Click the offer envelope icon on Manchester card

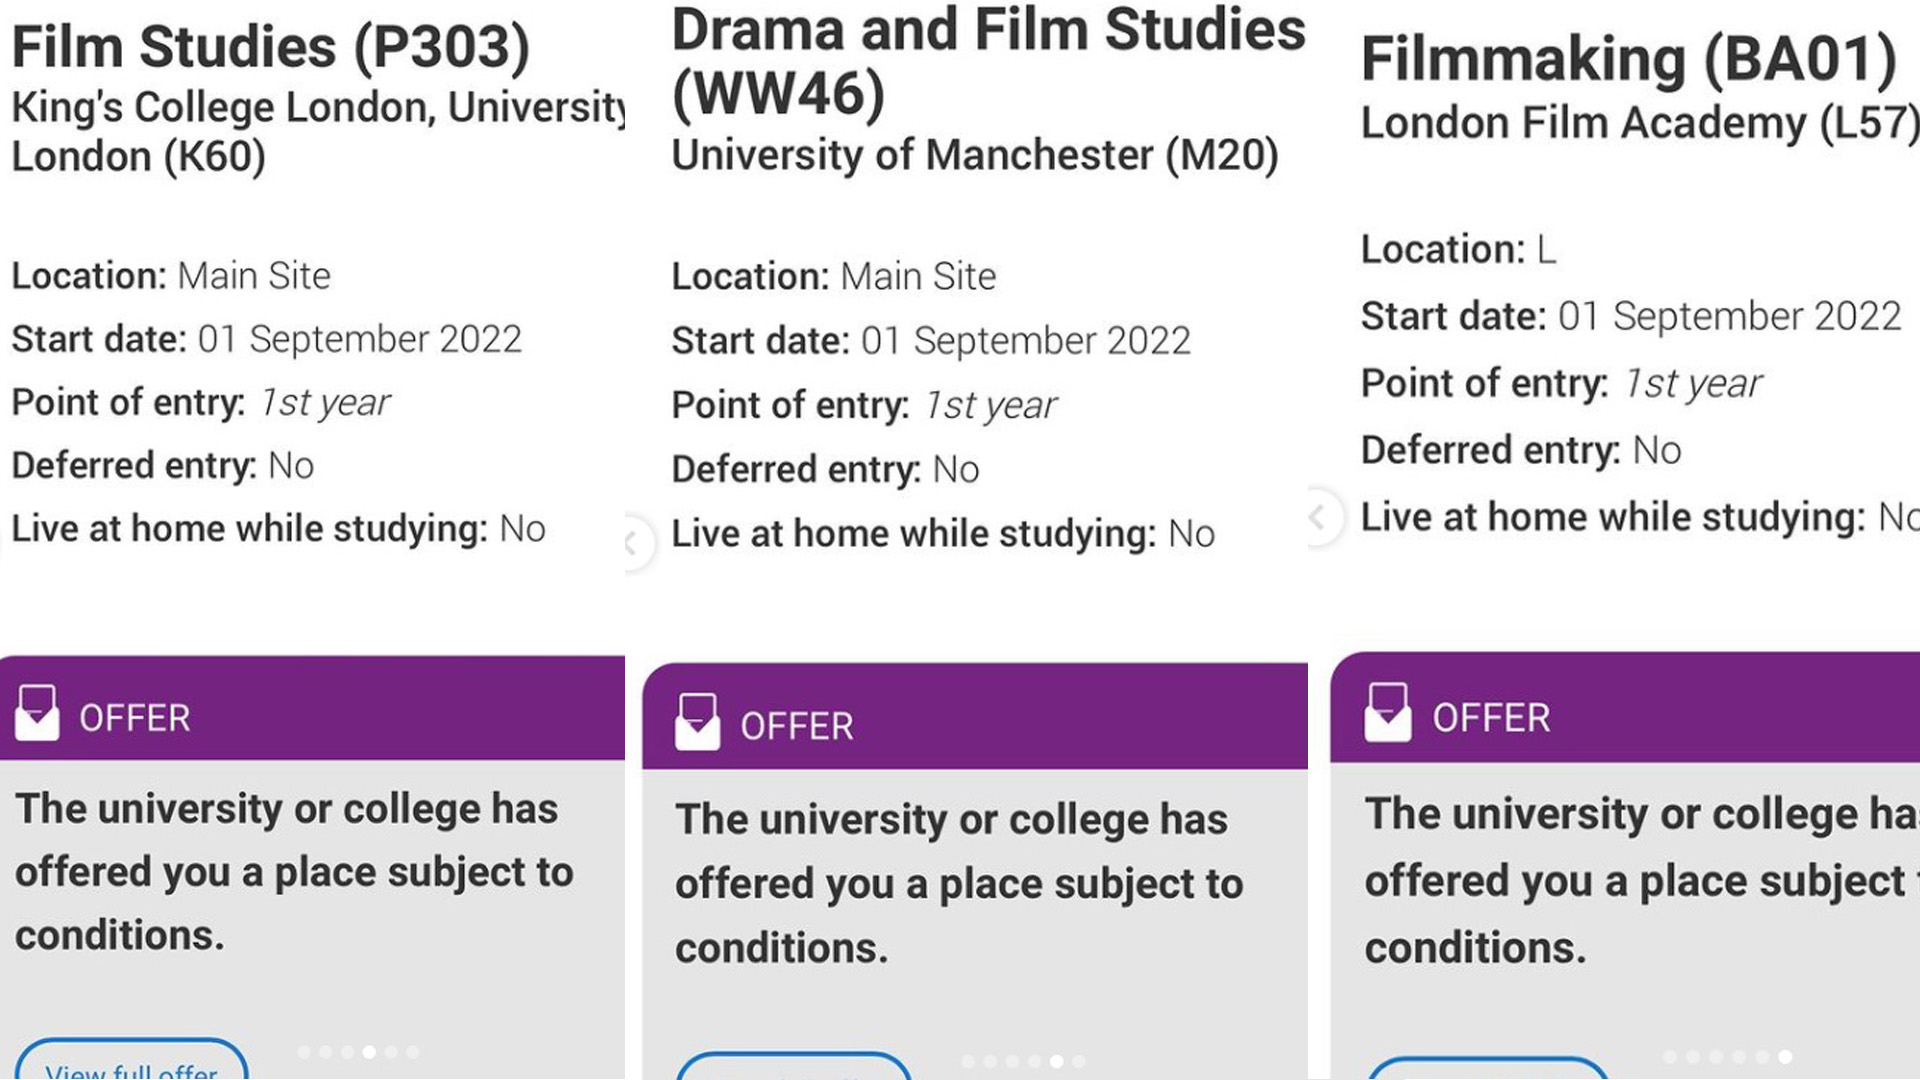[697, 722]
